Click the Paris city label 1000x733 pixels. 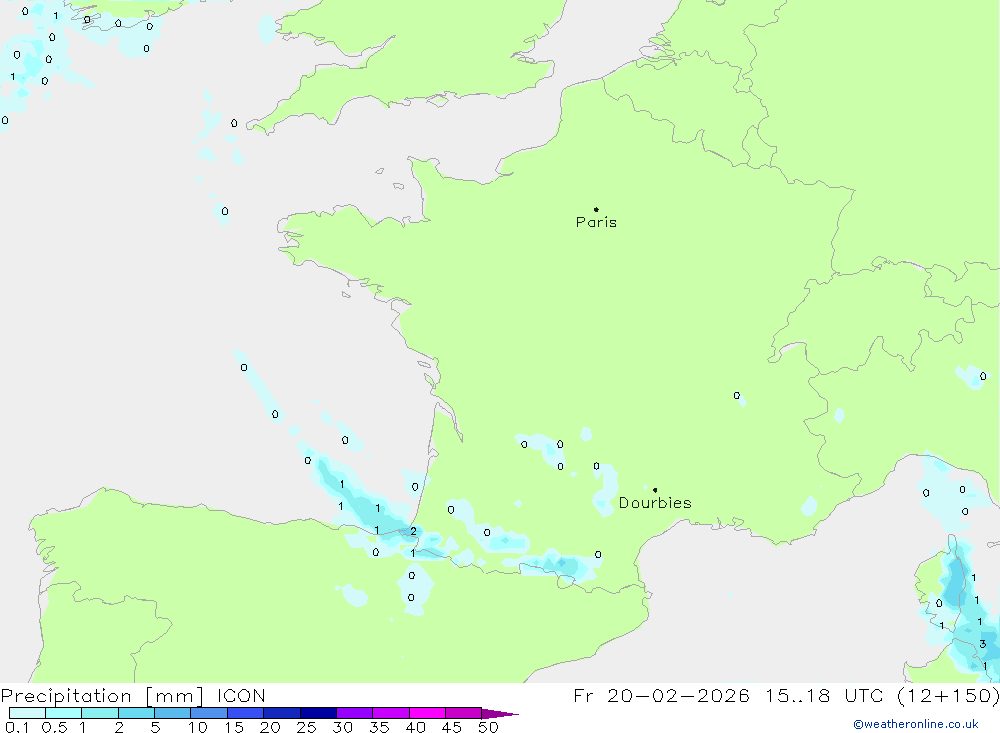point(596,223)
